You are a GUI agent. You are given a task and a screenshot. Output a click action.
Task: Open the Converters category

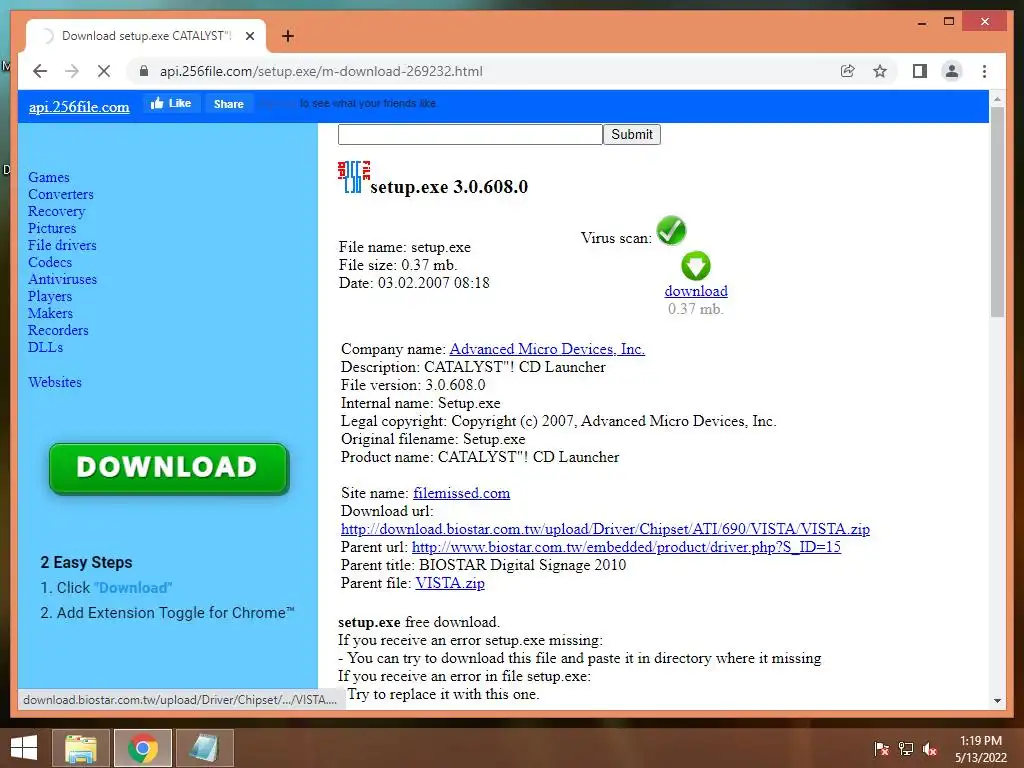61,194
